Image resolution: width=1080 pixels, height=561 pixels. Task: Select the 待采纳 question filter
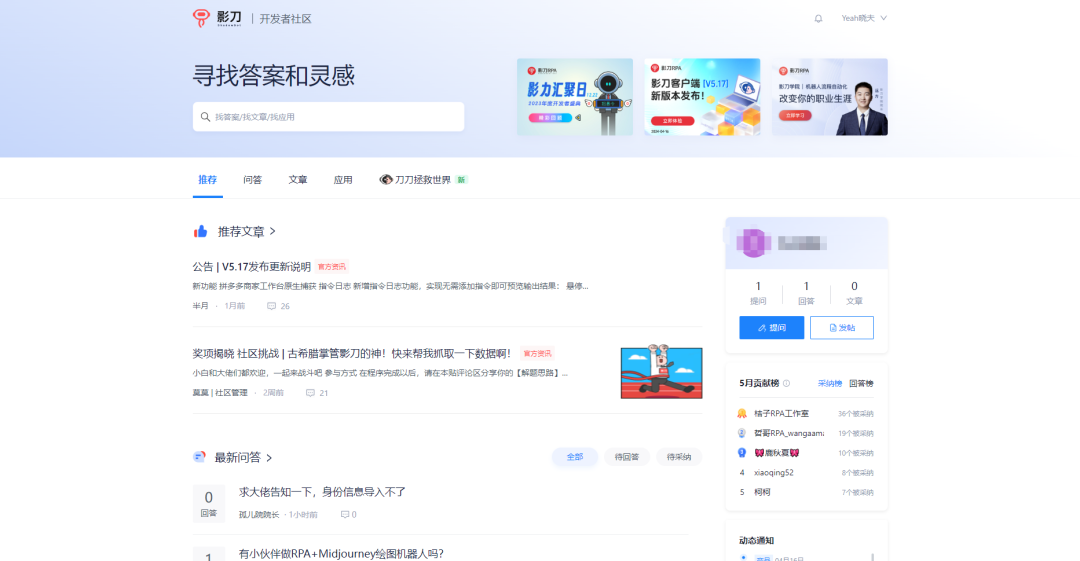click(678, 457)
